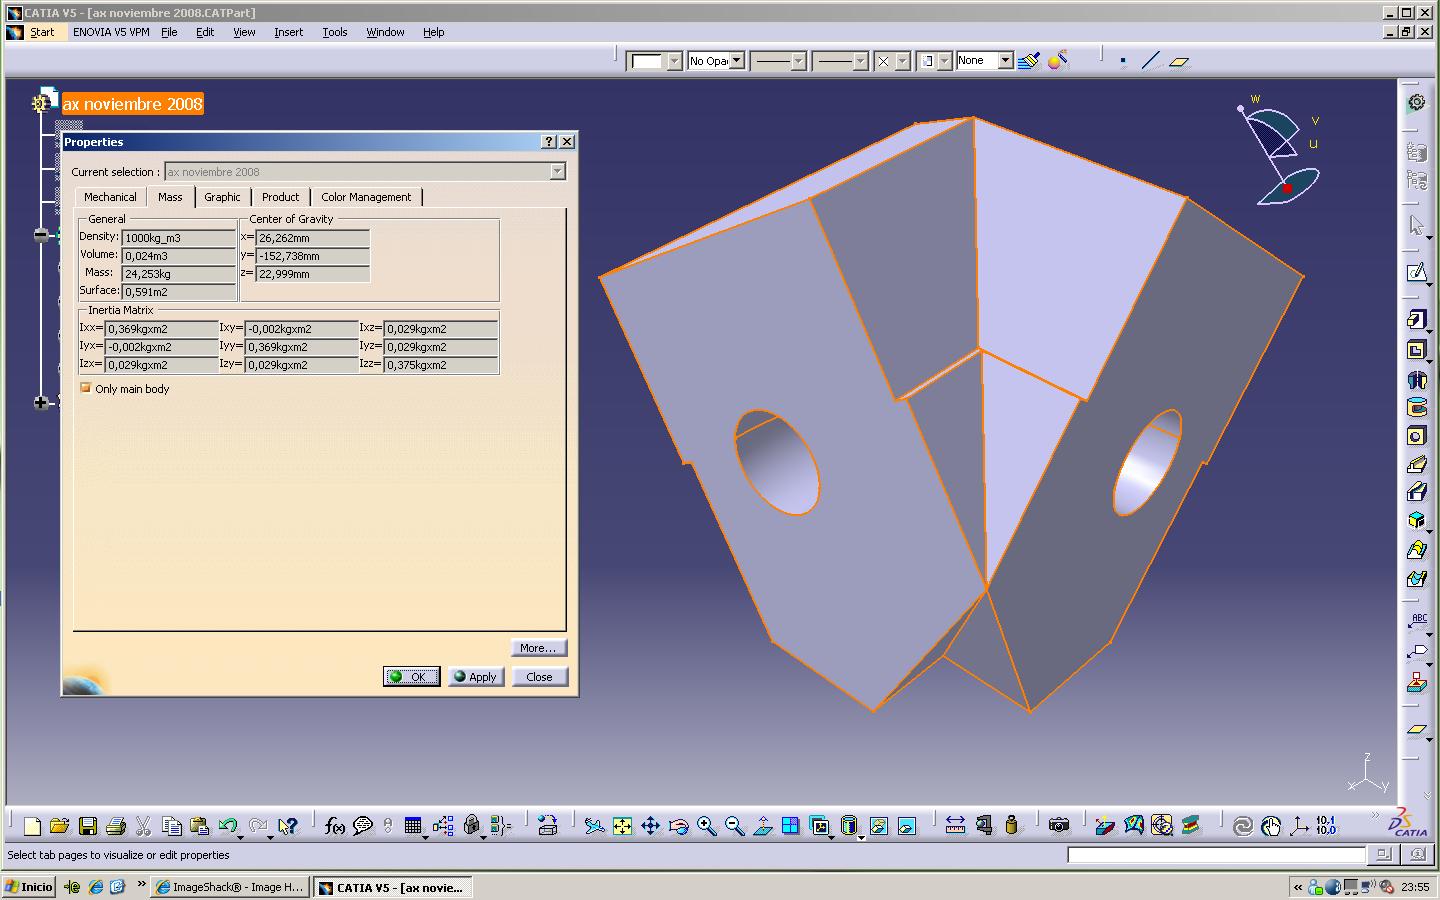Click the Open file folder icon
Screen dimensions: 1440x900
59,826
